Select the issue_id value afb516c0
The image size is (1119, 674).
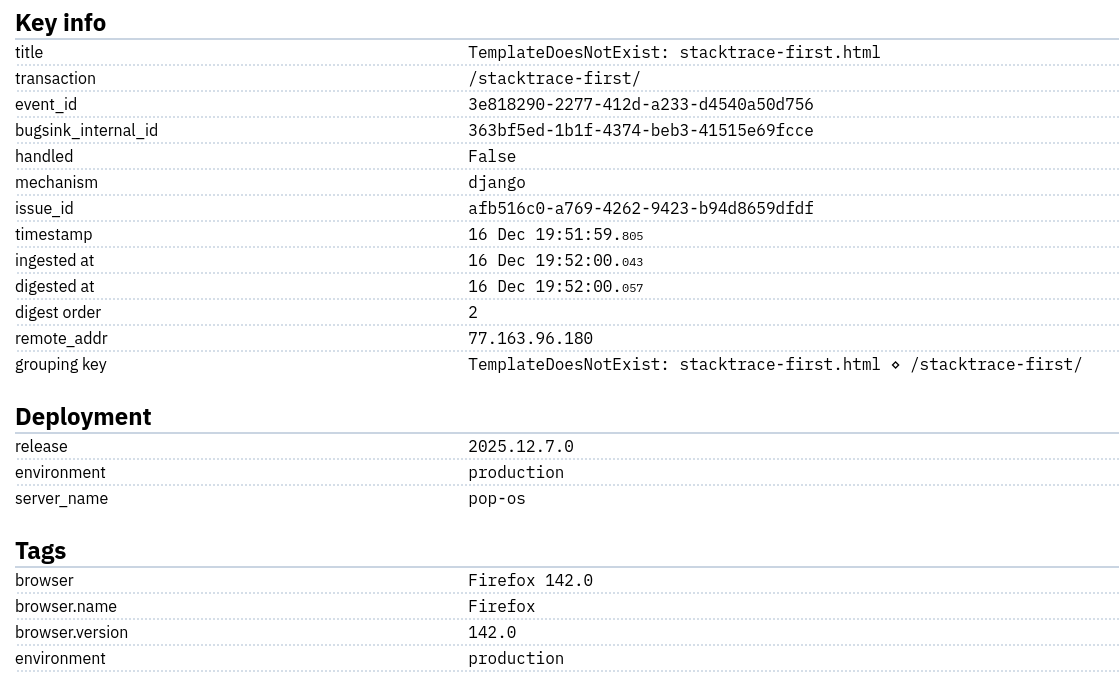click(x=640, y=208)
